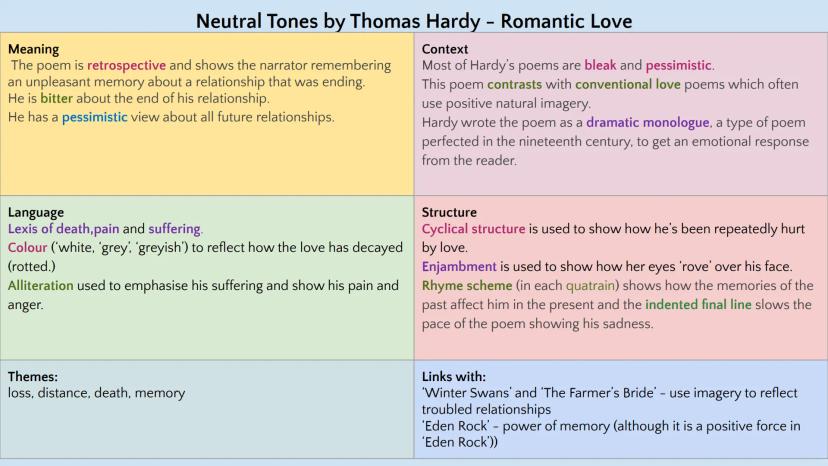
Task: Select the "Meaning" section heading
Action: pyautogui.click(x=33, y=49)
